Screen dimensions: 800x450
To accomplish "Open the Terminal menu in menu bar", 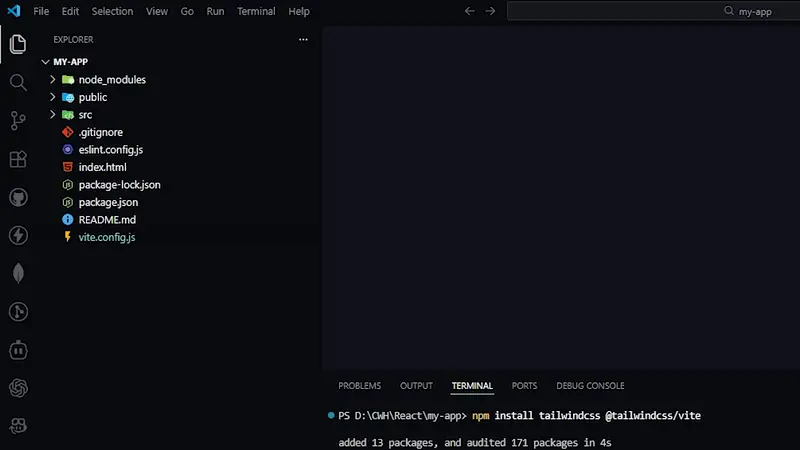I will [256, 11].
